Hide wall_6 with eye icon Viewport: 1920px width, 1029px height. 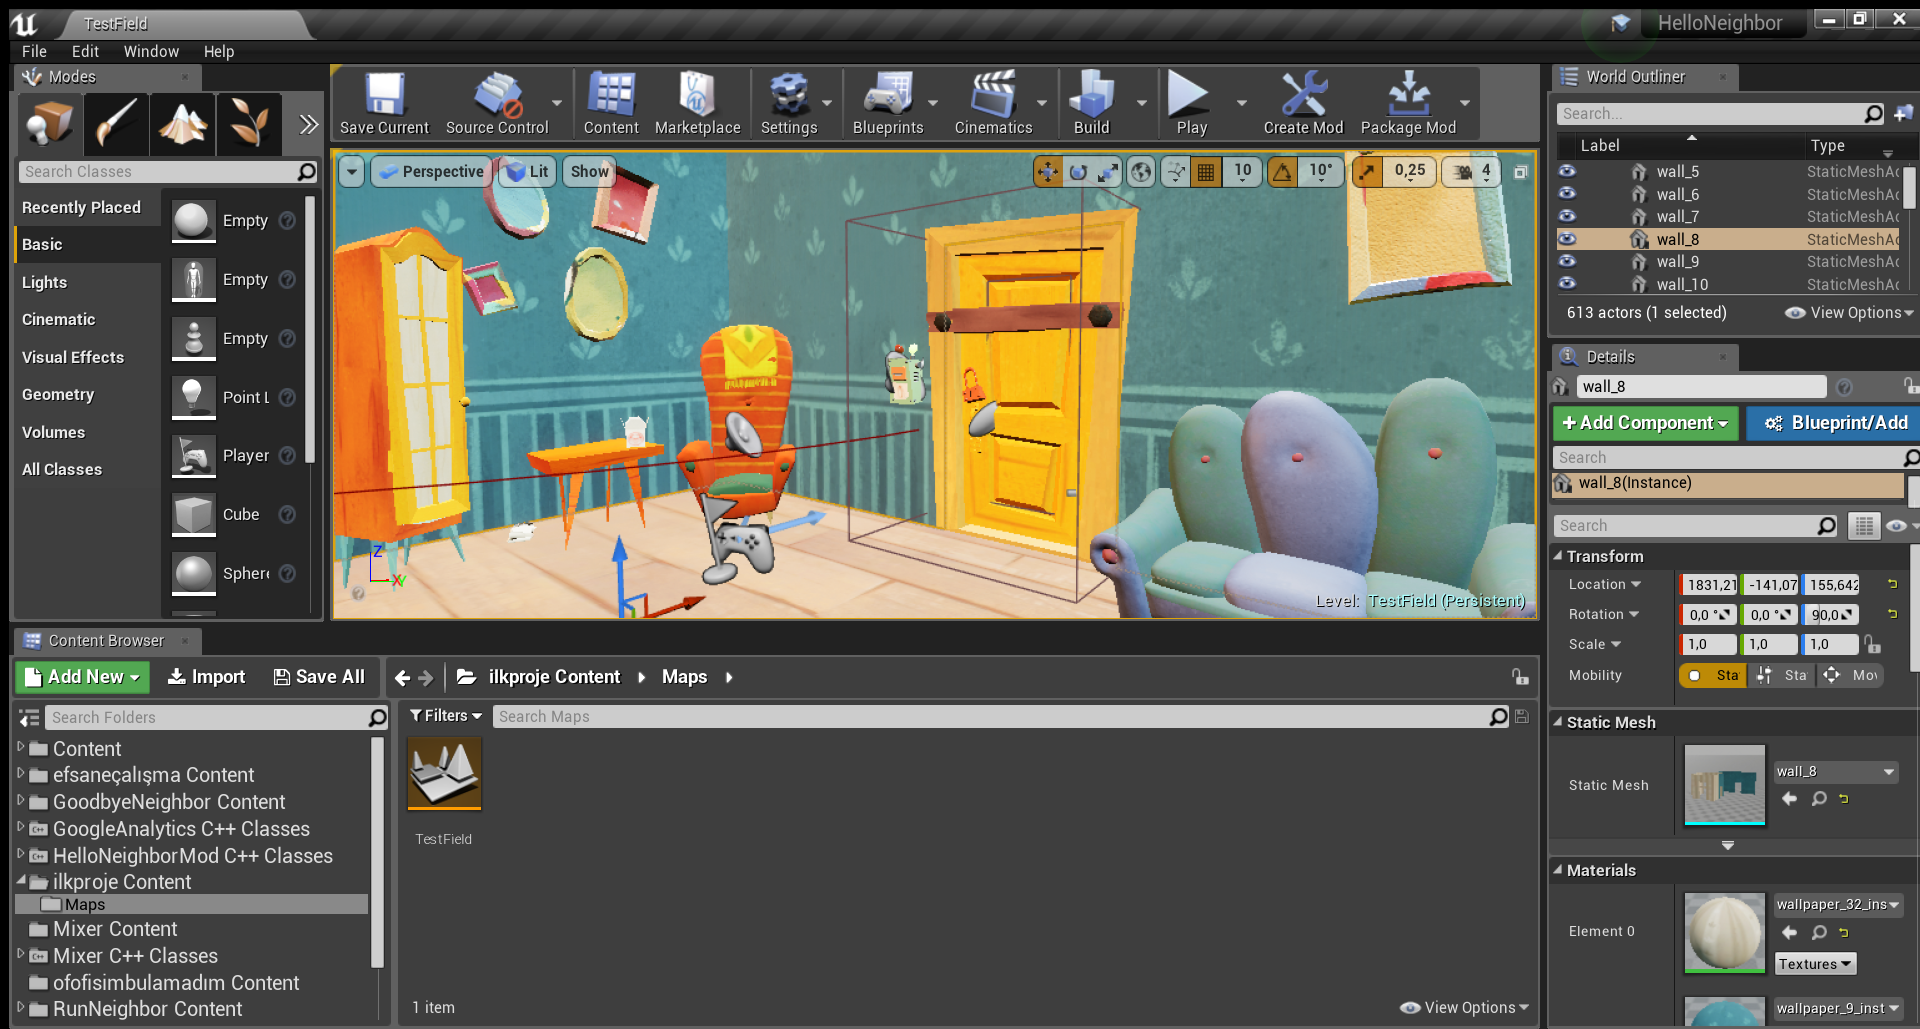[x=1567, y=194]
